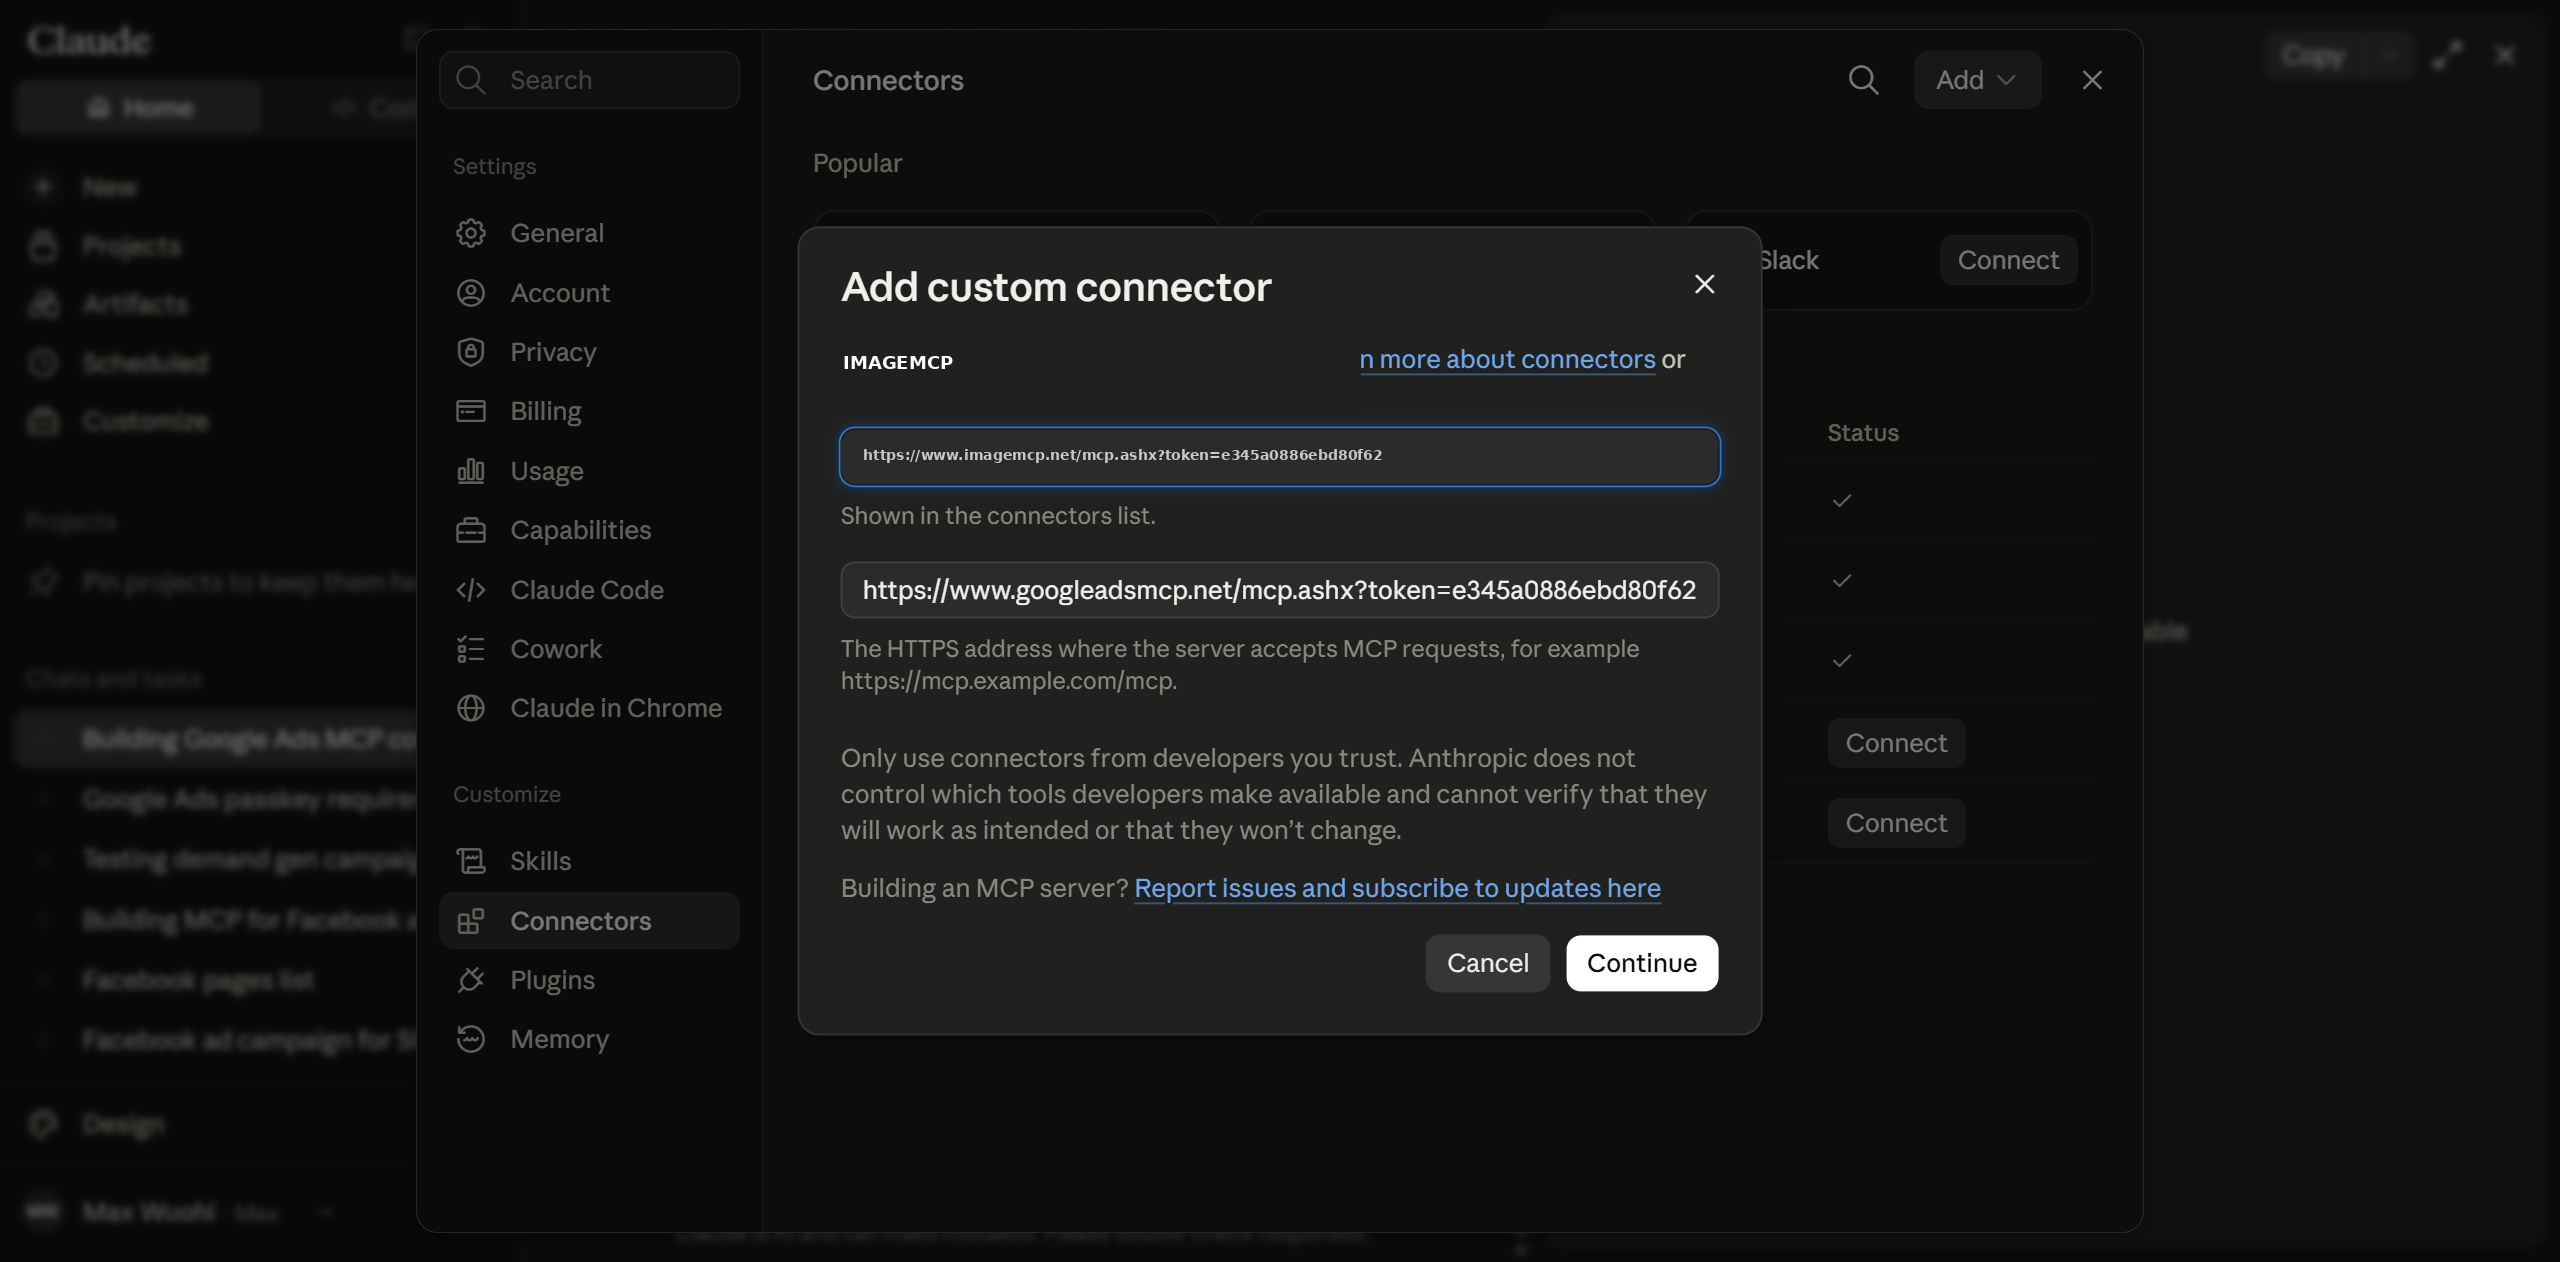Open the Add dropdown in Connectors header
Viewport: 2560px width, 1262px height.
click(x=1976, y=80)
